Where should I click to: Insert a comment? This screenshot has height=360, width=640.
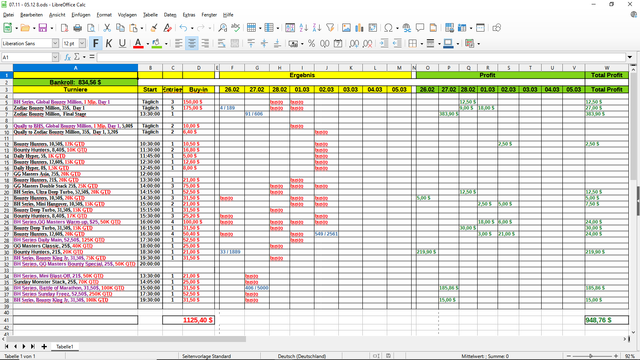point(420,28)
